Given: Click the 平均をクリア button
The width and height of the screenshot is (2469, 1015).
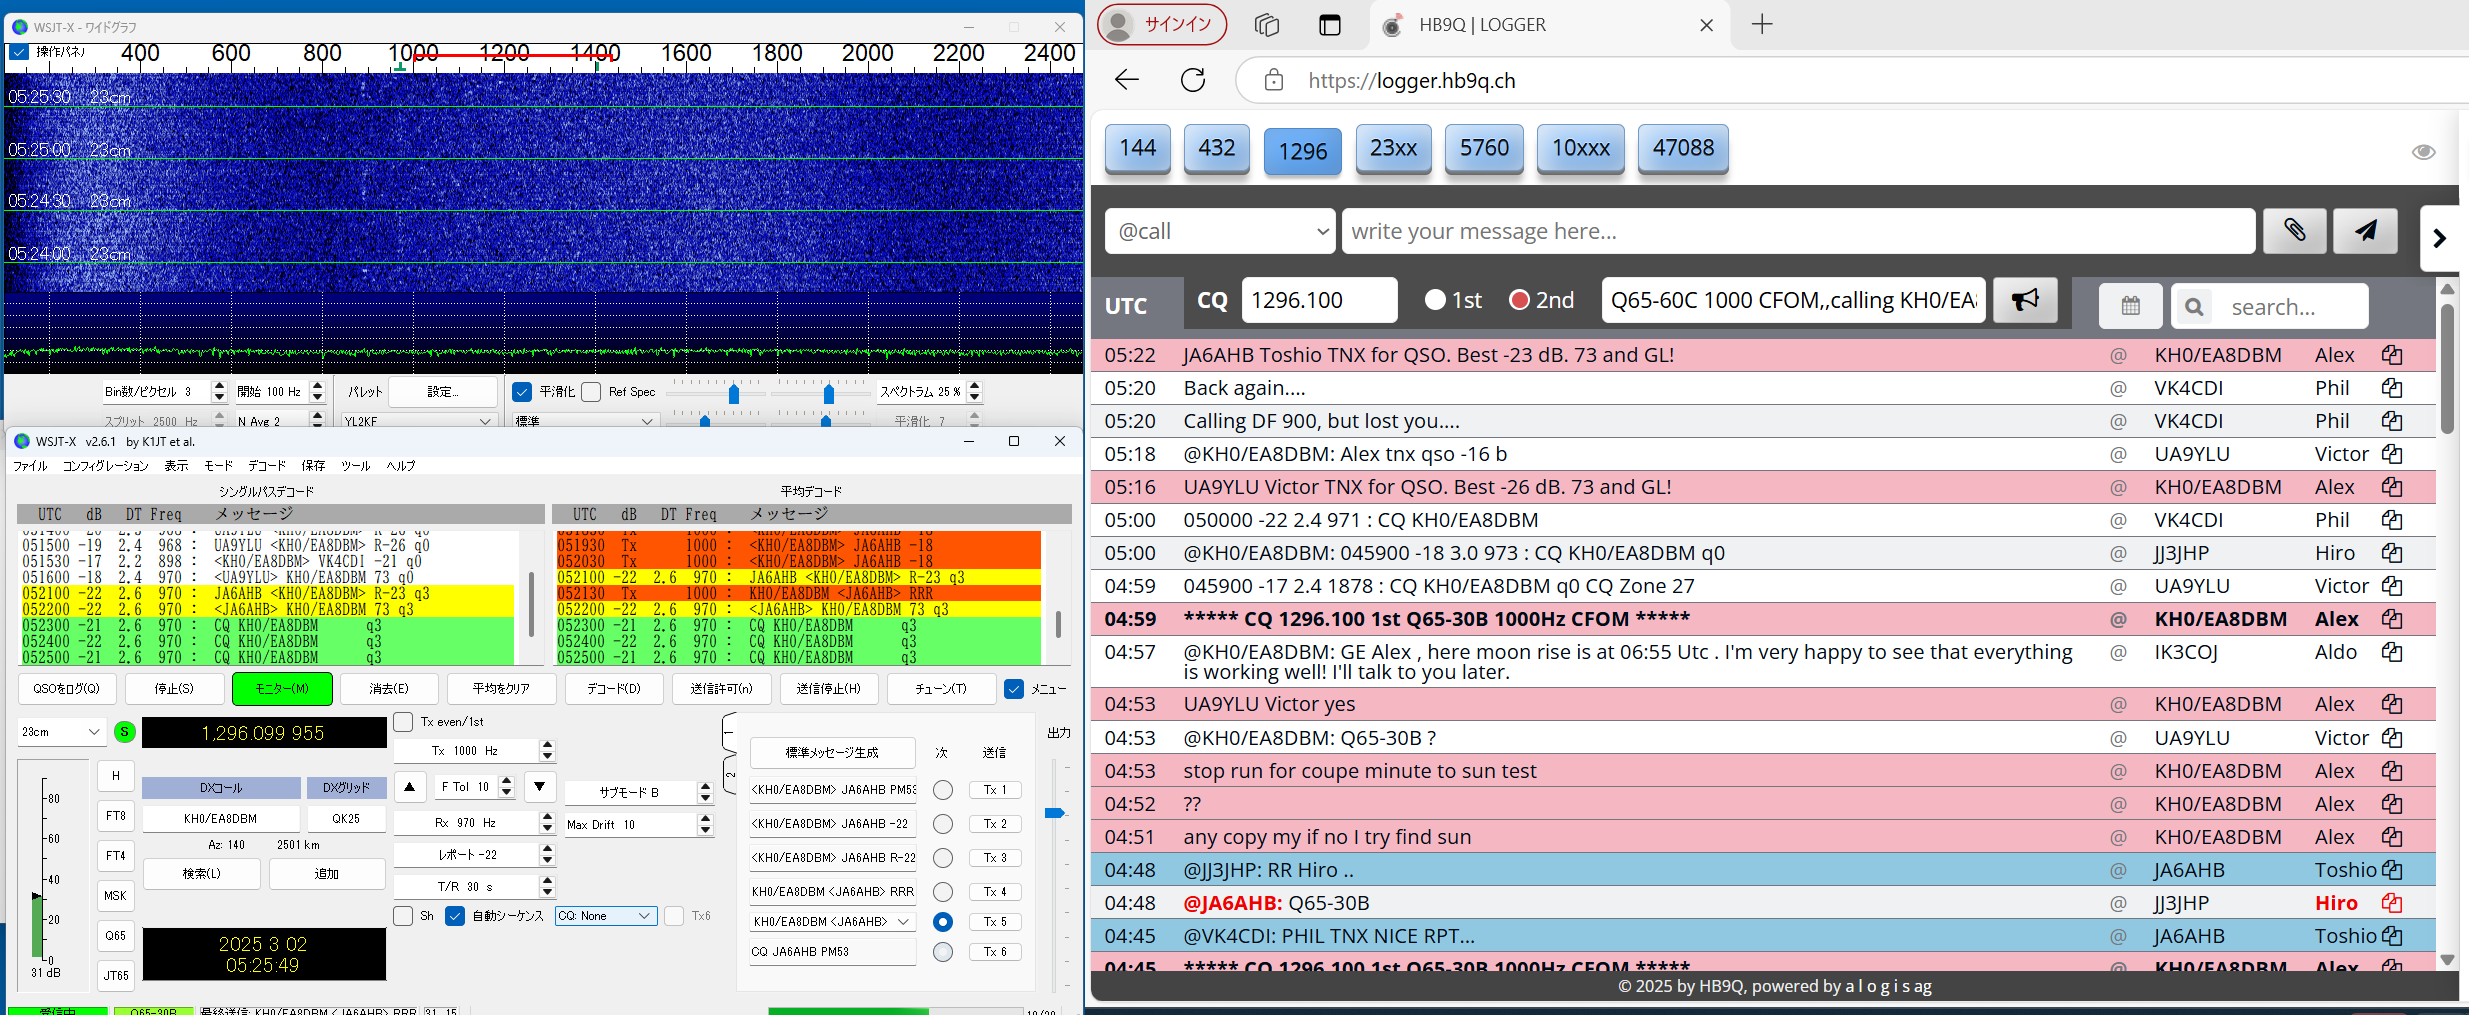Looking at the screenshot, I should (x=501, y=689).
